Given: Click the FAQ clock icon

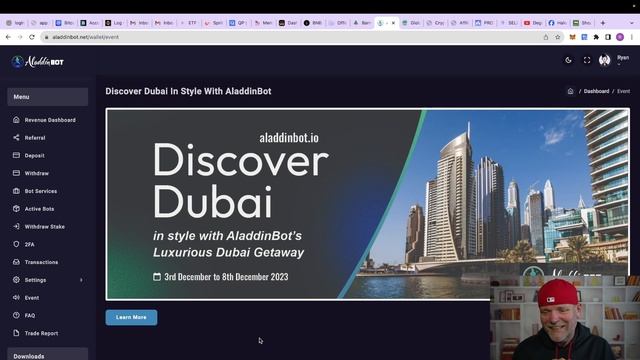Looking at the screenshot, I should pos(16,315).
